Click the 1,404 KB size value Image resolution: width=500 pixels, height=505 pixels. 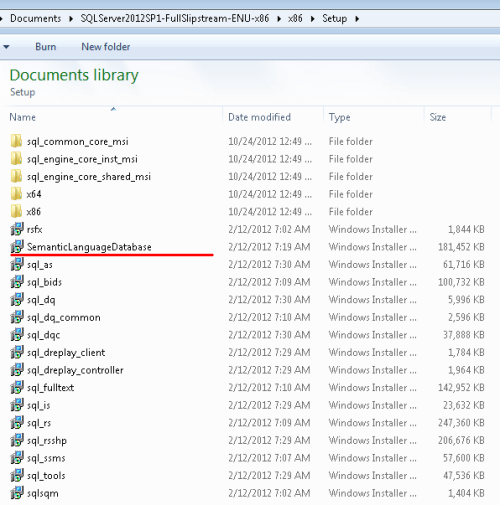[466, 493]
